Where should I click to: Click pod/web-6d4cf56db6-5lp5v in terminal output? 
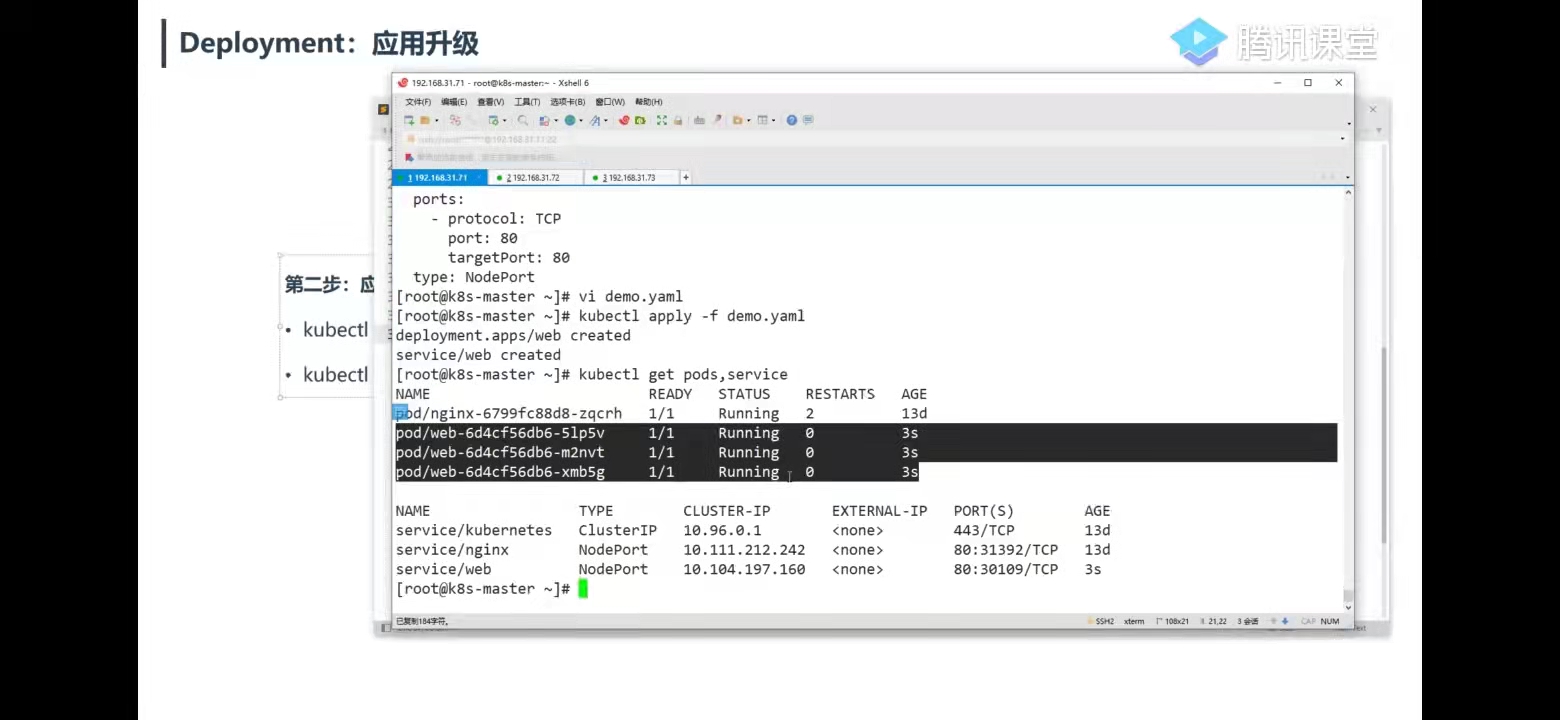point(500,433)
